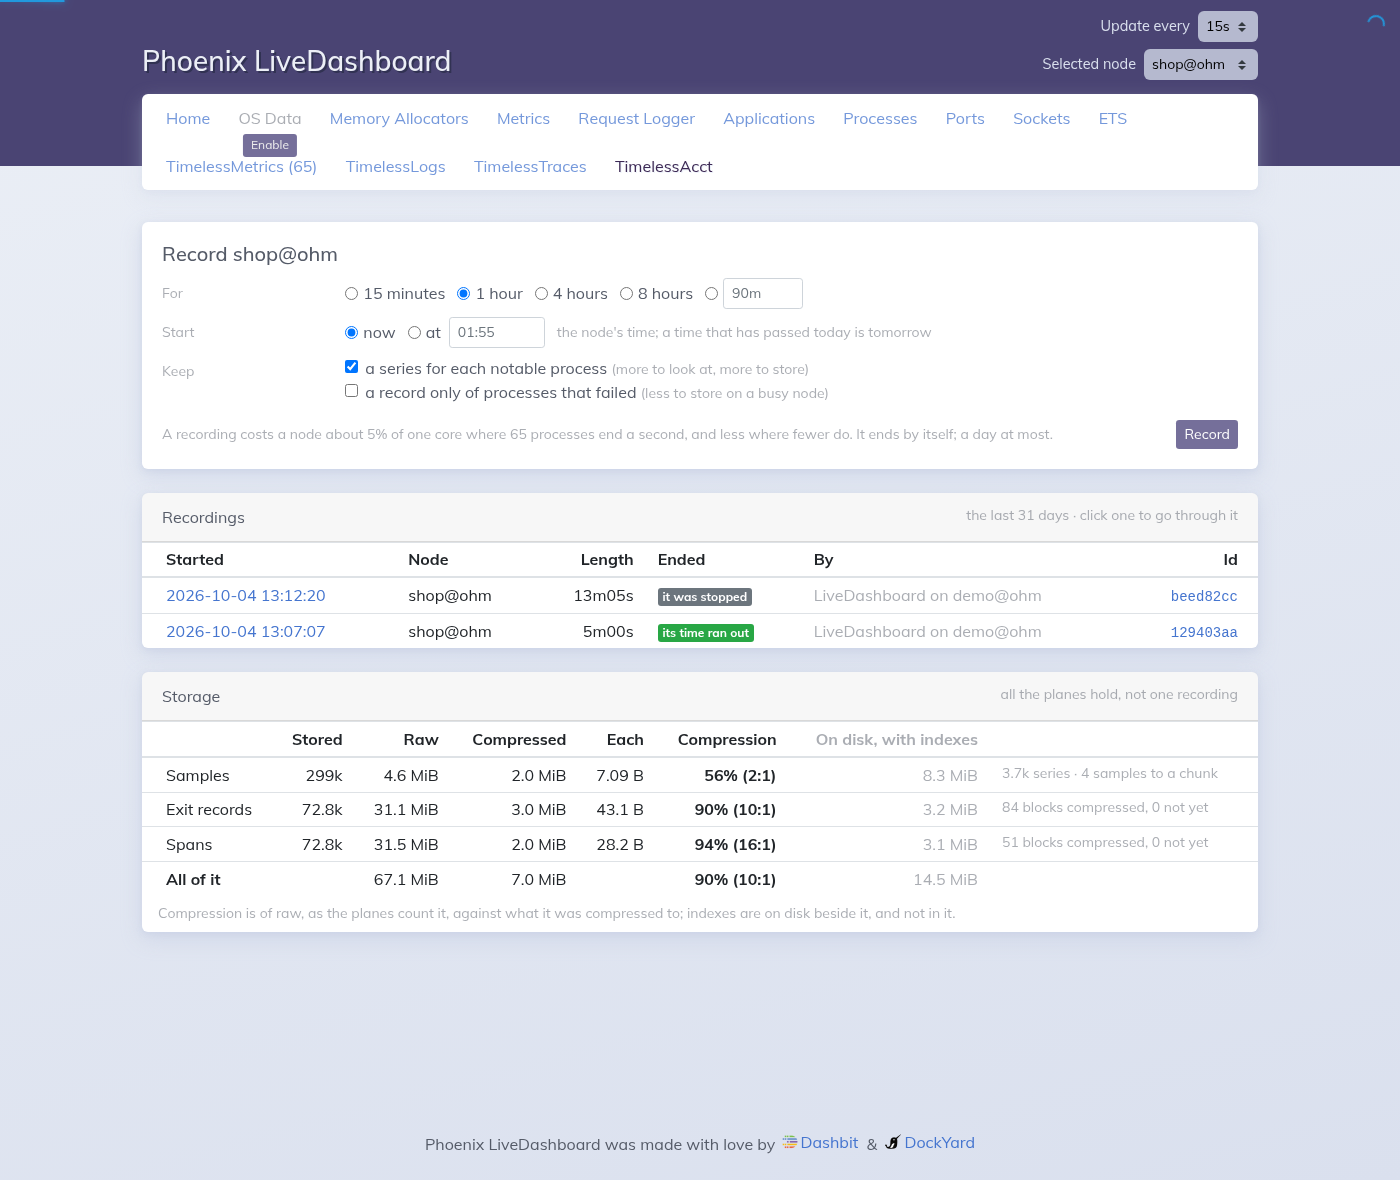Click the 14.5 MiB on-disk total

click(945, 880)
